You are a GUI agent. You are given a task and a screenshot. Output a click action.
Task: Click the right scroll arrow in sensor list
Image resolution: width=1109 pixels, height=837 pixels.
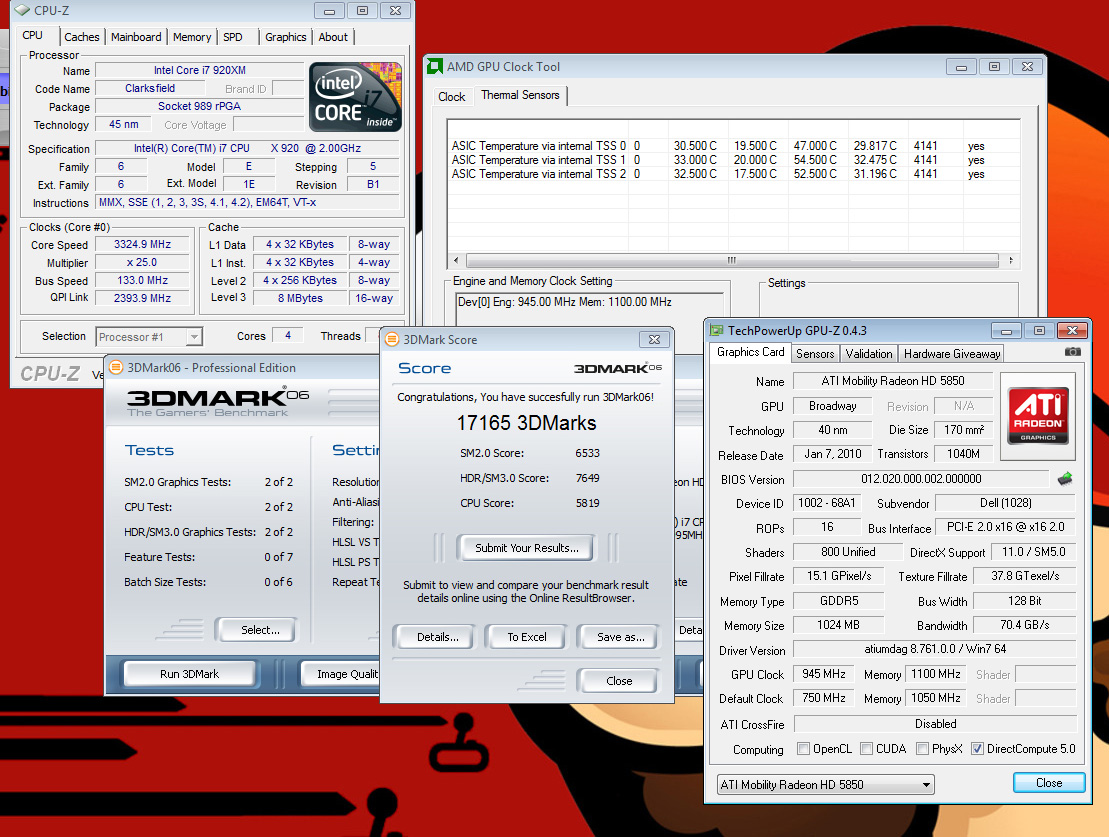coord(1011,260)
